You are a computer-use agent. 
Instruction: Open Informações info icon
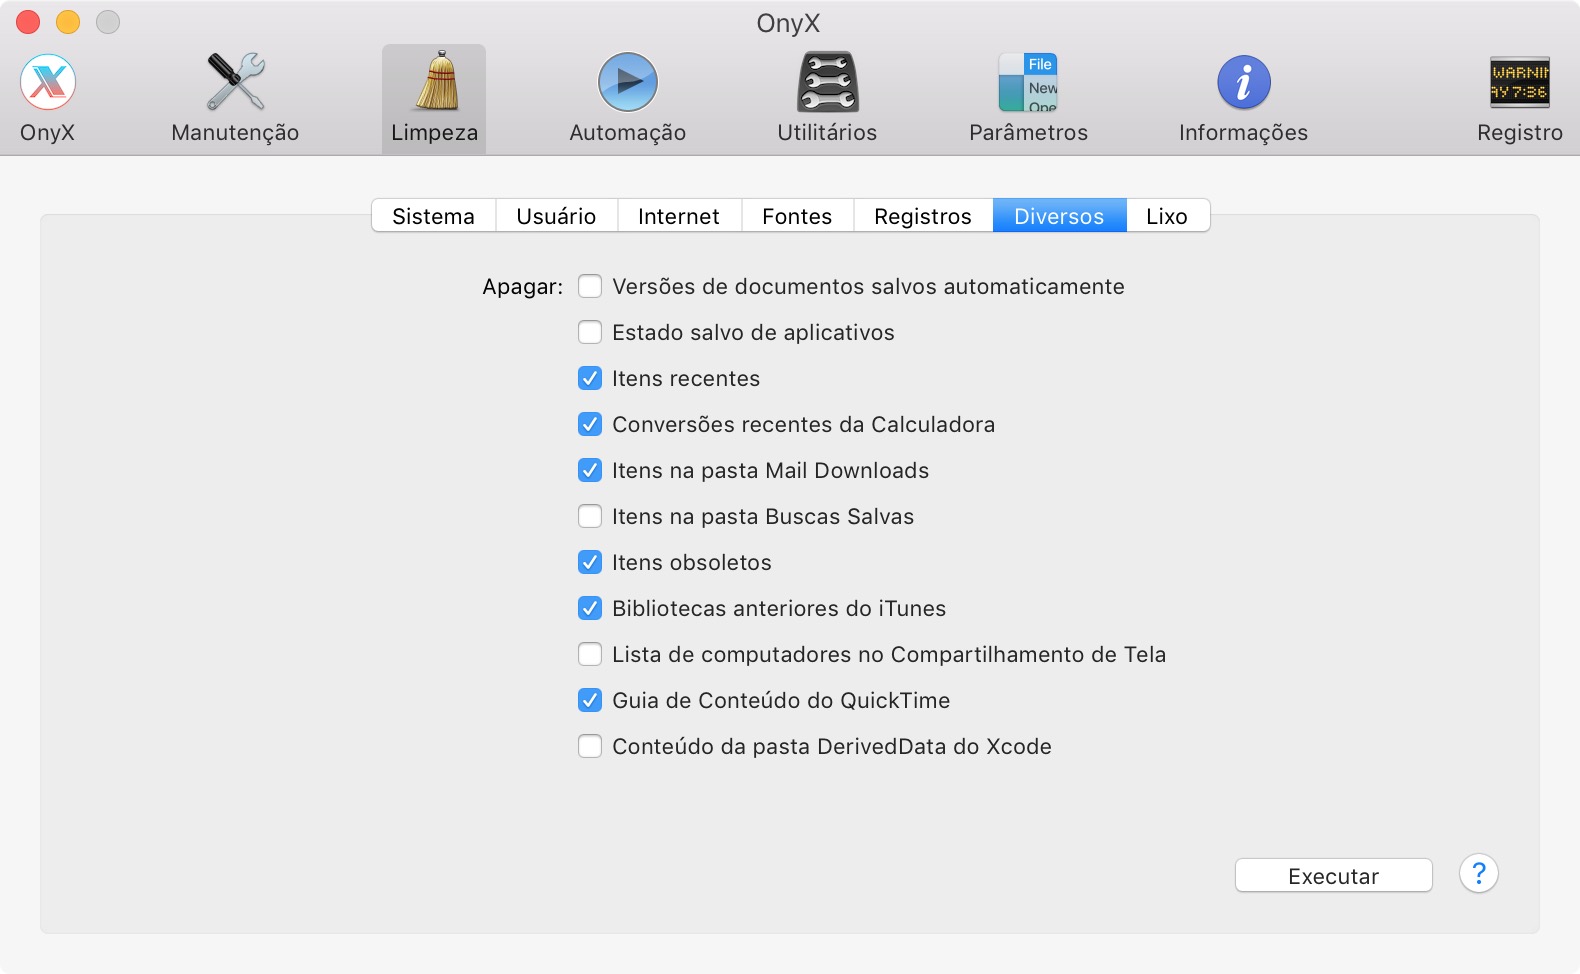[1243, 82]
